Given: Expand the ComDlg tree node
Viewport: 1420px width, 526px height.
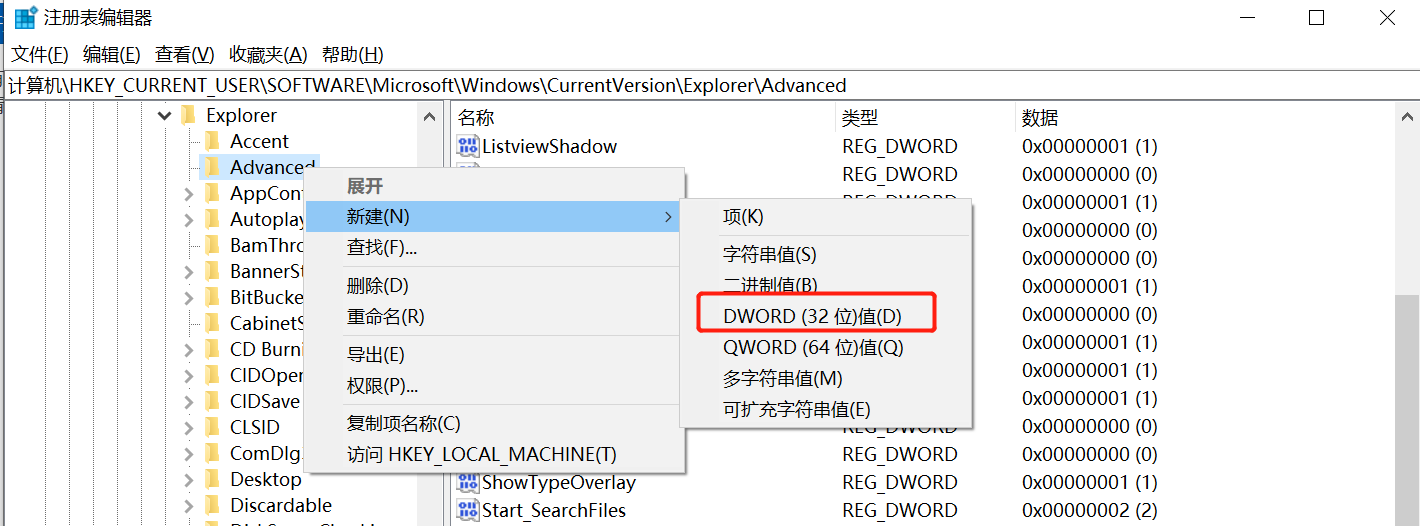Looking at the screenshot, I should click(x=189, y=454).
